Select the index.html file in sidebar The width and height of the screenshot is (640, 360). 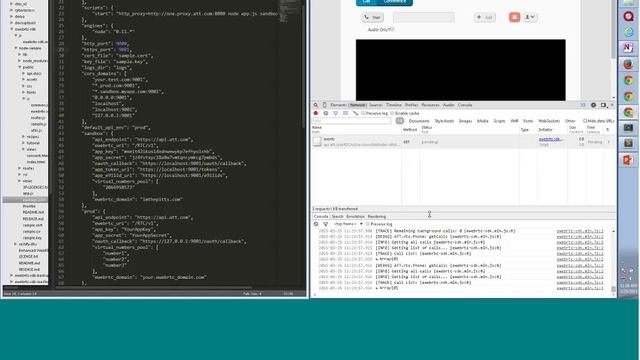coord(36,162)
